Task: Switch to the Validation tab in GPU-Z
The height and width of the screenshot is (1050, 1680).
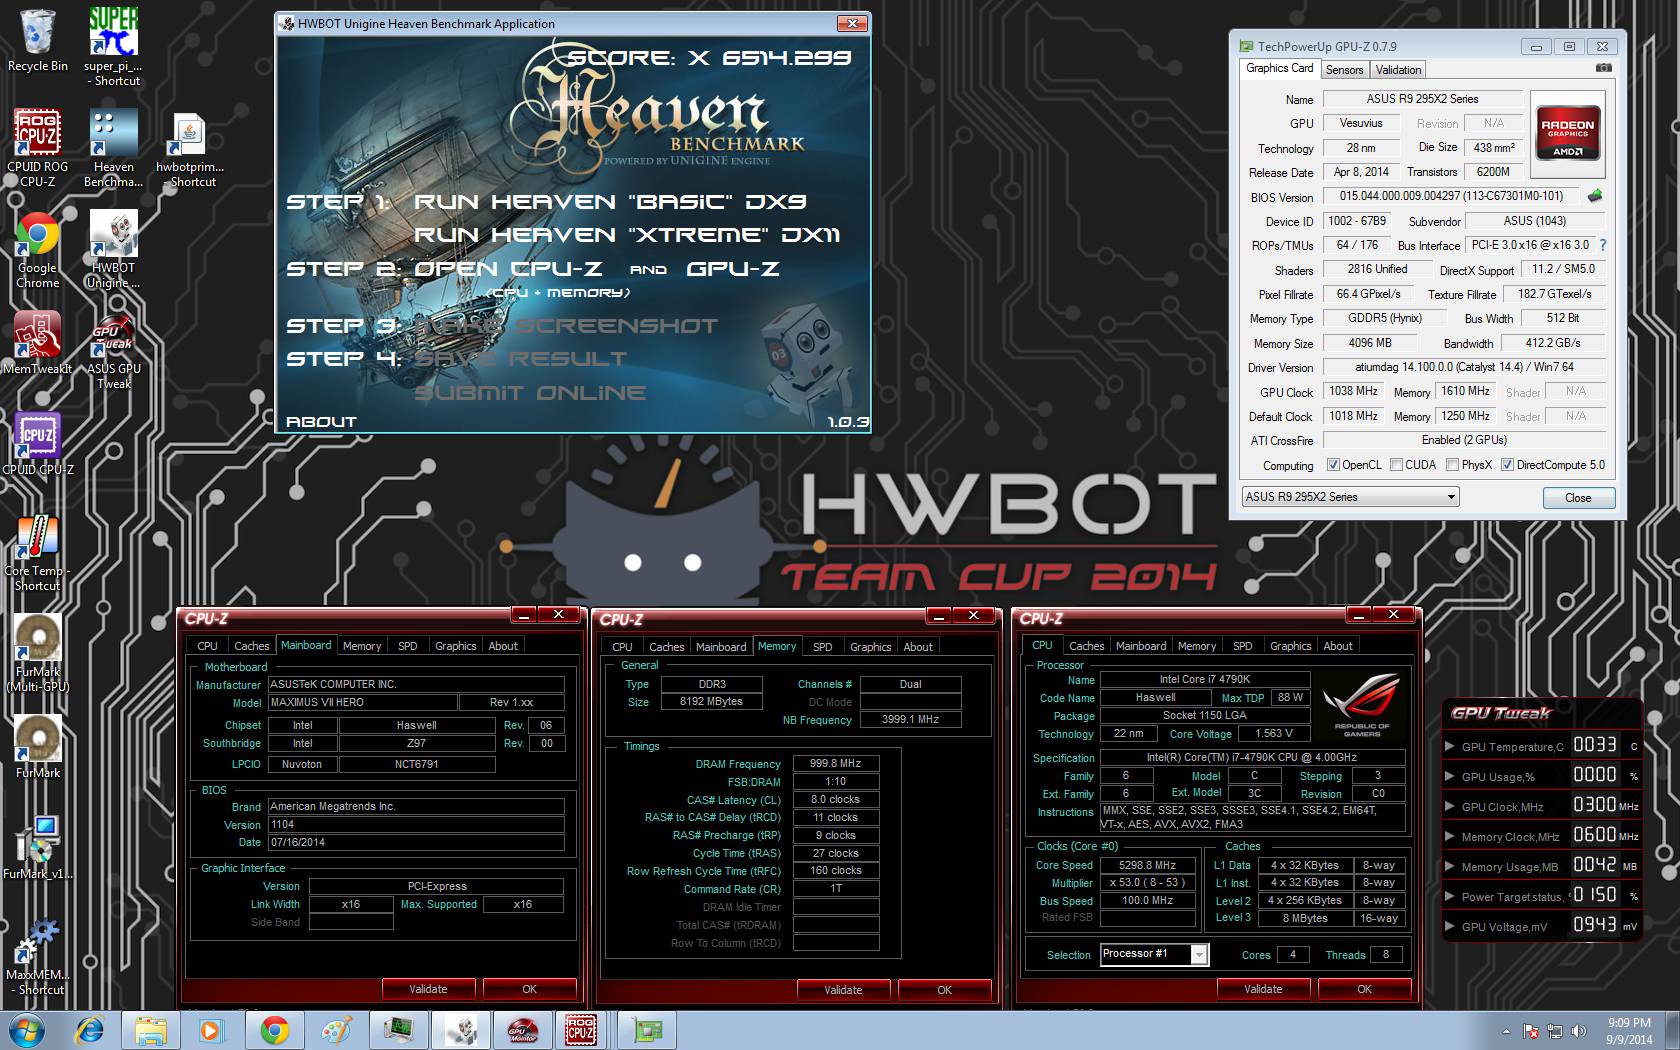Action: pos(1398,70)
